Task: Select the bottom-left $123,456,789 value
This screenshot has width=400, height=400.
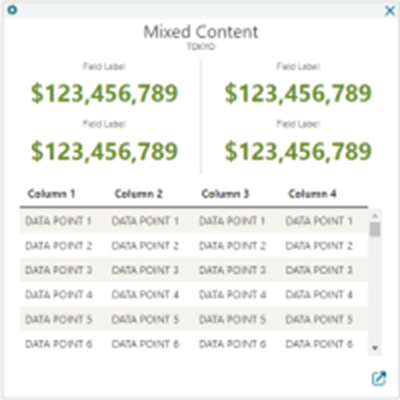Action: click(x=104, y=151)
